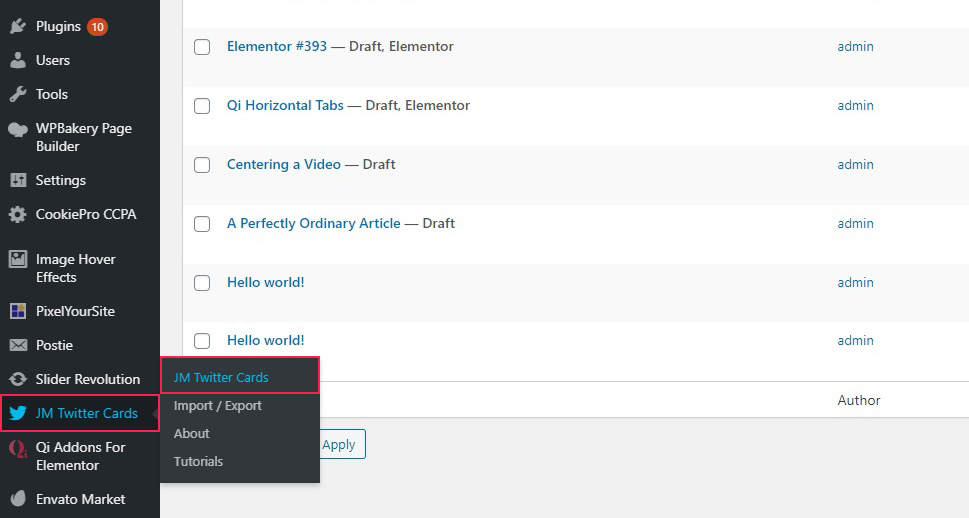Click the Users person icon
969x518 pixels.
coord(18,60)
